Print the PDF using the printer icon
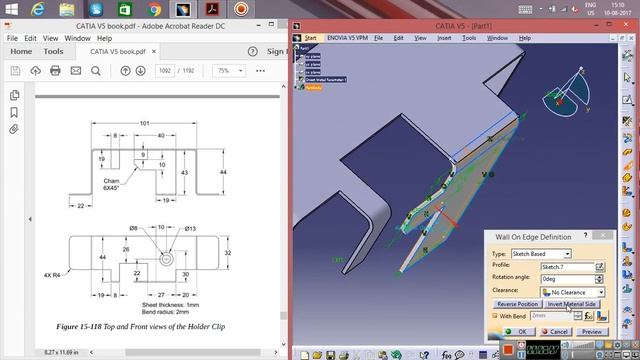The image size is (640, 360). pyautogui.click(x=55, y=71)
